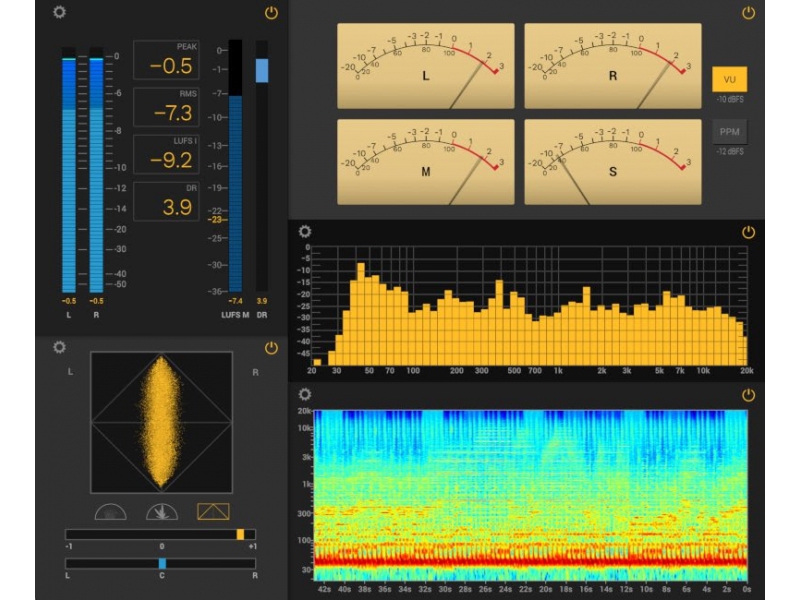Toggle power of the spectrum analyzer panel
Screen dimensions: 800x600
pyautogui.click(x=748, y=232)
